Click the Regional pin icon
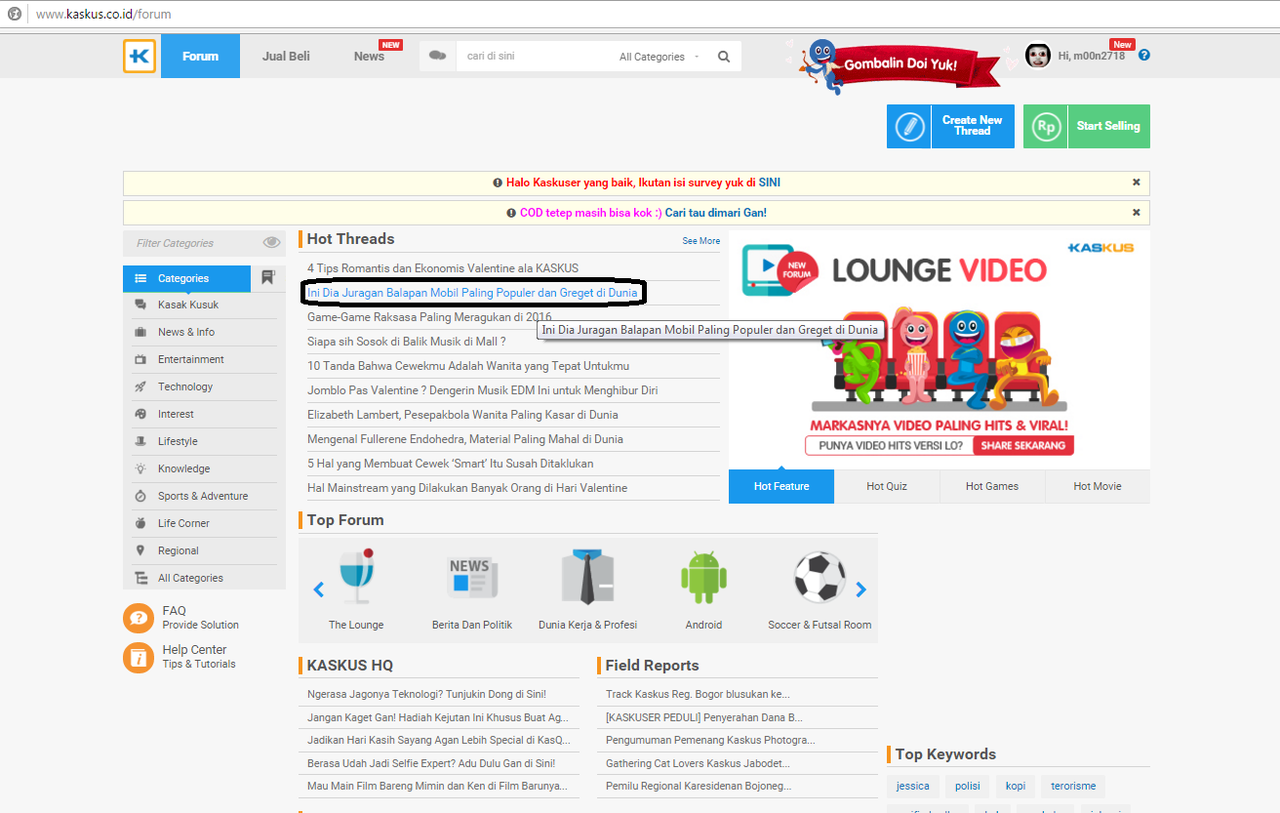1280x813 pixels. pos(140,551)
